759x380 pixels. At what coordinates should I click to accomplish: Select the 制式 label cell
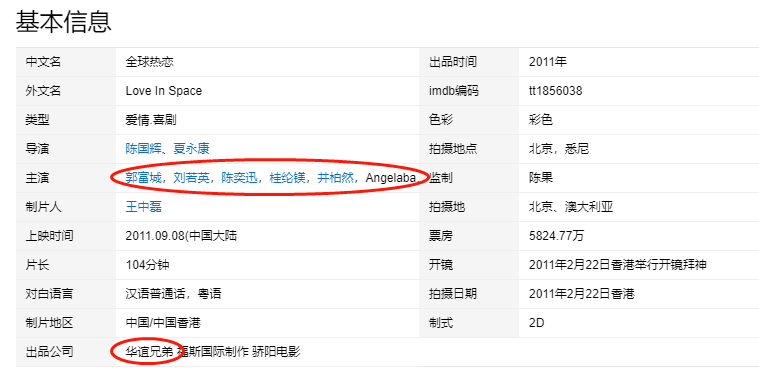pos(469,323)
